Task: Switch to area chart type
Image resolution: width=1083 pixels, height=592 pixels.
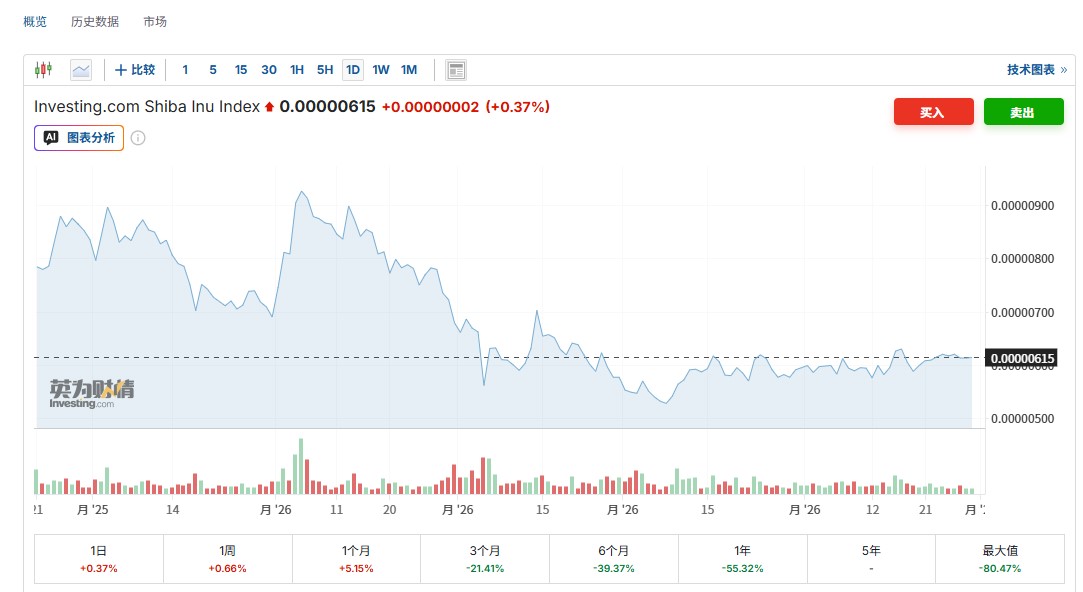Action: click(81, 70)
